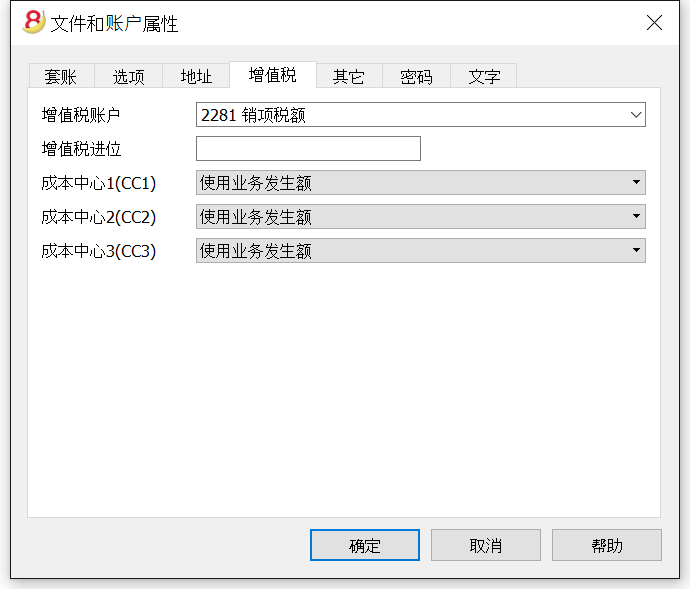Image resolution: width=690 pixels, height=589 pixels.
Task: Close the 文件和账户属性 dialog
Action: [654, 22]
